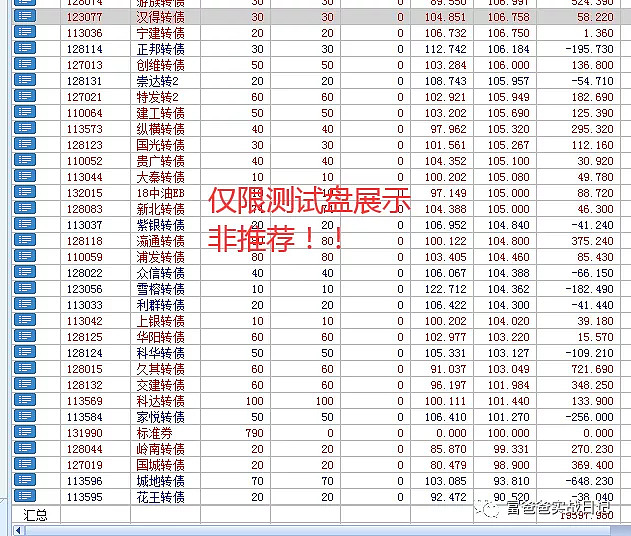
Task: Select name cell 建工转债
Action: coord(160,113)
